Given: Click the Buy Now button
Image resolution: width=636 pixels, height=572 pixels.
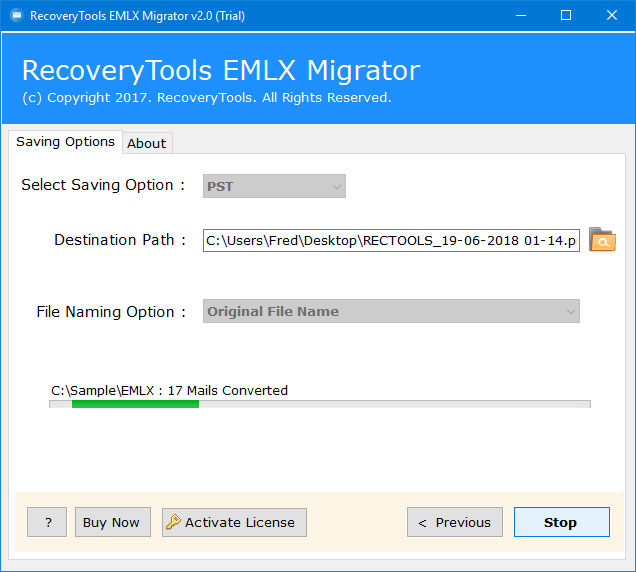Looking at the screenshot, I should coord(113,522).
